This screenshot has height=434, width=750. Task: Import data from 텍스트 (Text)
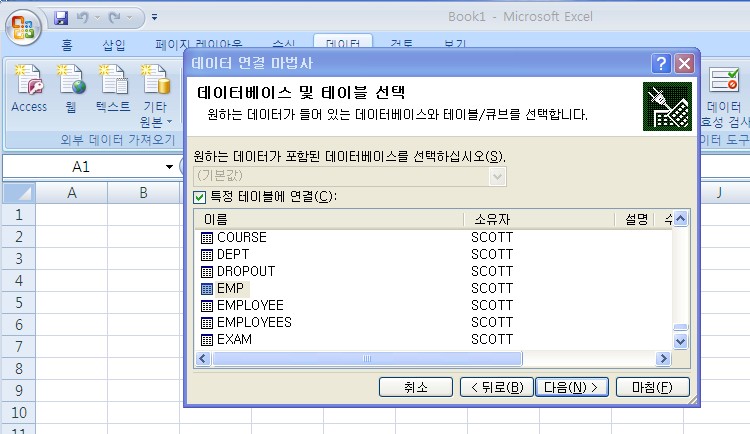coord(113,89)
